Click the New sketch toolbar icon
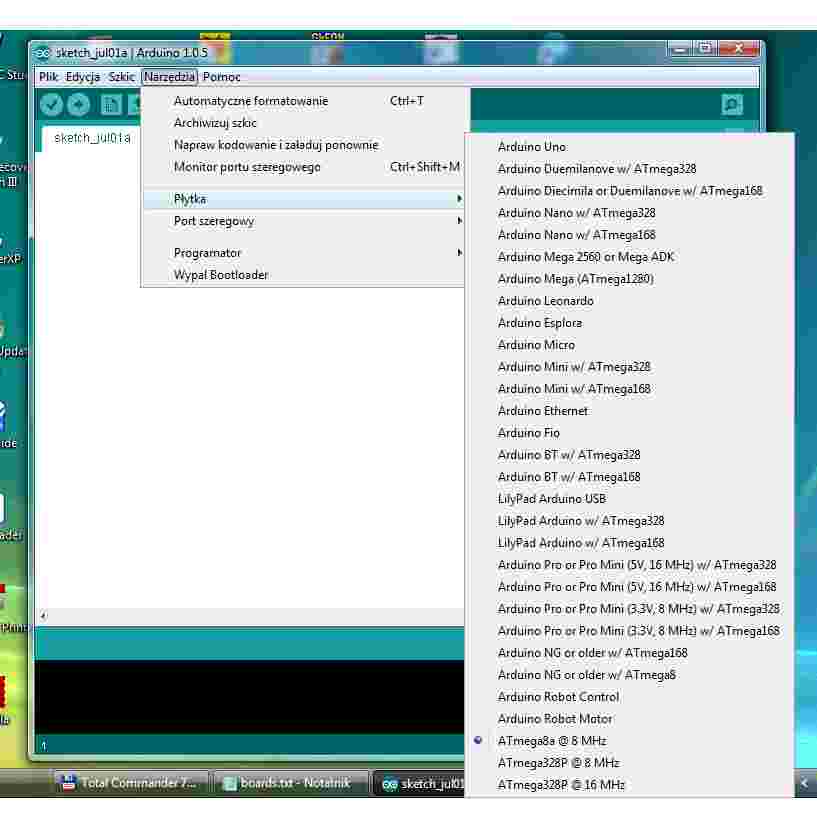 point(111,104)
